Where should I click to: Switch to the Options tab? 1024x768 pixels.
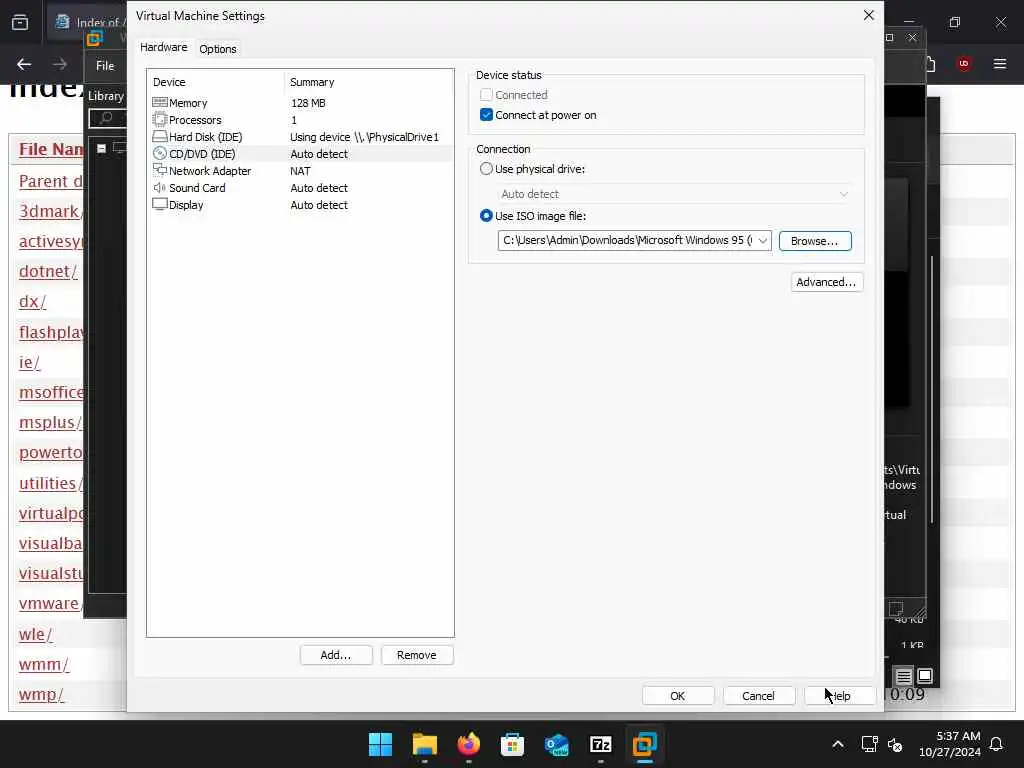217,49
